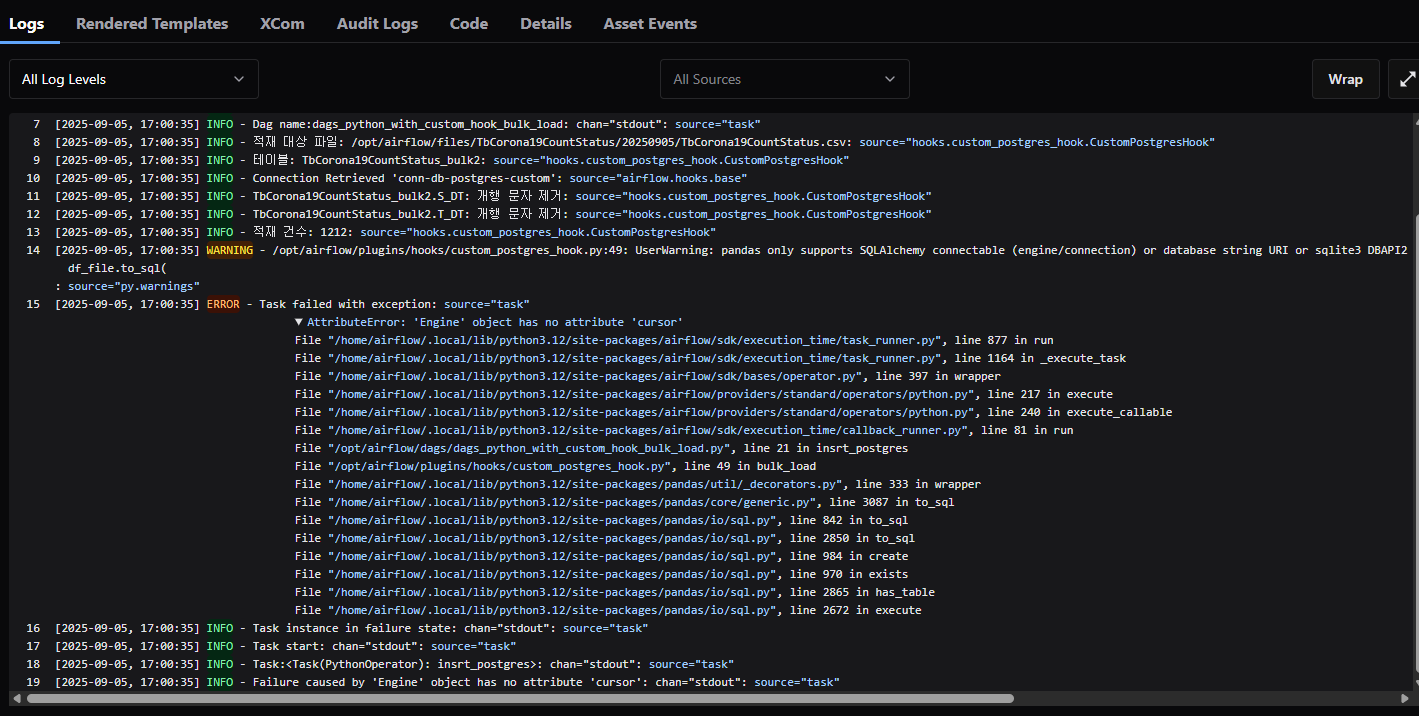Click 'Failure caused by' log message

coord(451,682)
